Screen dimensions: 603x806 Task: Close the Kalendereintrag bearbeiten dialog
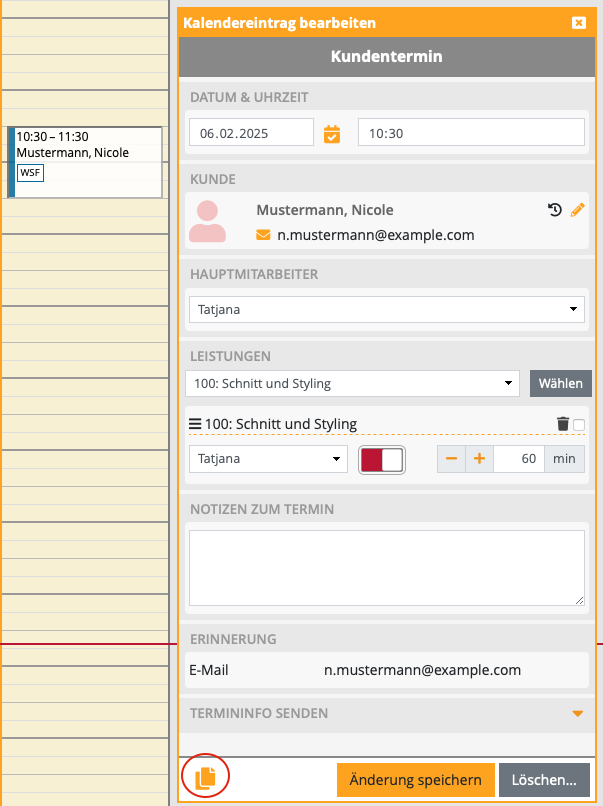pos(578,22)
